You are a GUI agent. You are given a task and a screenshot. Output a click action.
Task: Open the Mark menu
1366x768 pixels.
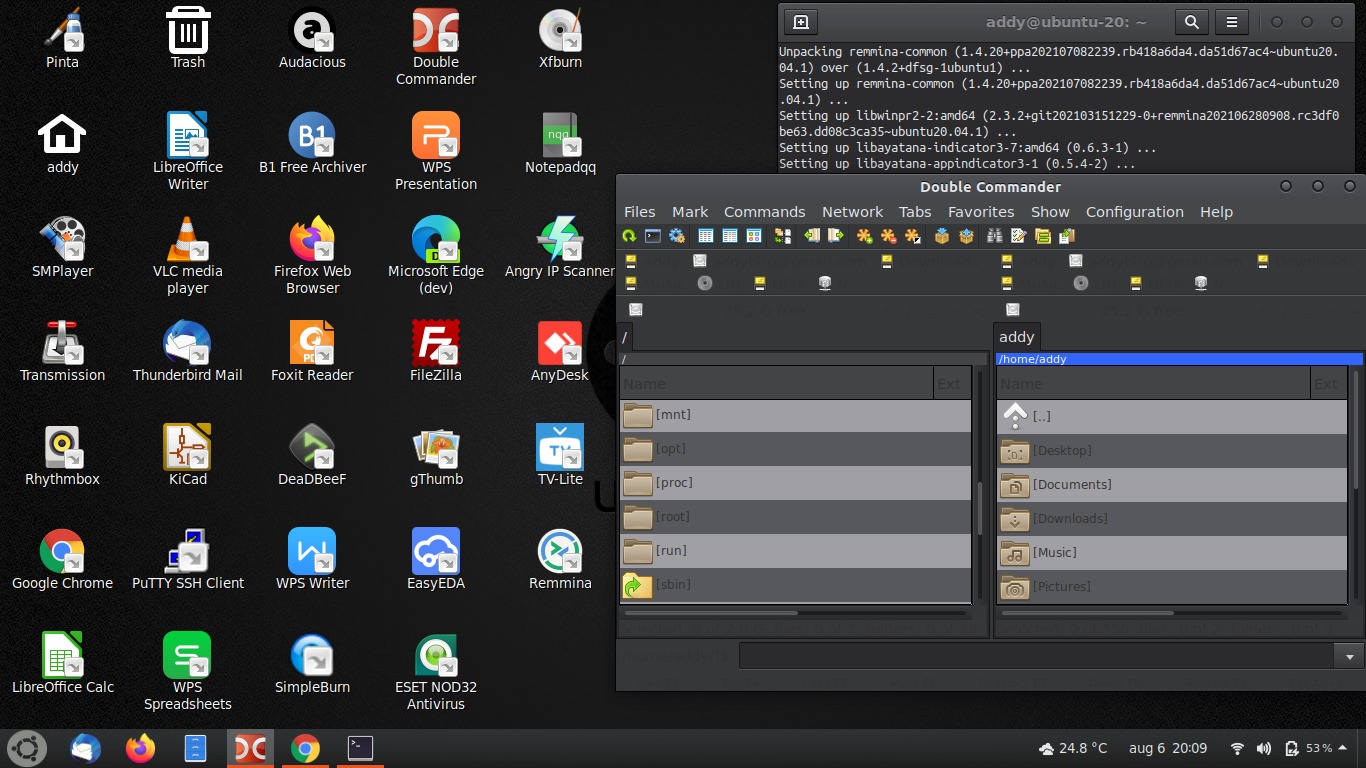tap(690, 212)
